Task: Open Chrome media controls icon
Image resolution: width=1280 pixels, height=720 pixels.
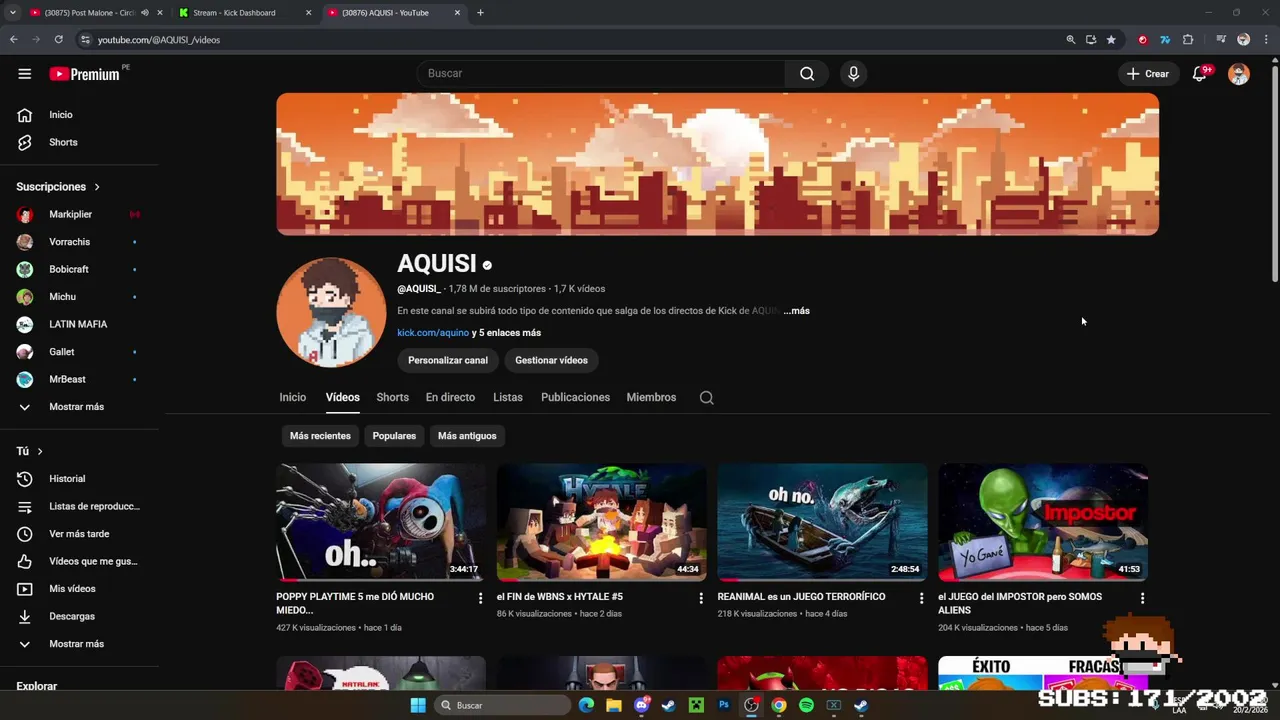Action: coord(1221,39)
